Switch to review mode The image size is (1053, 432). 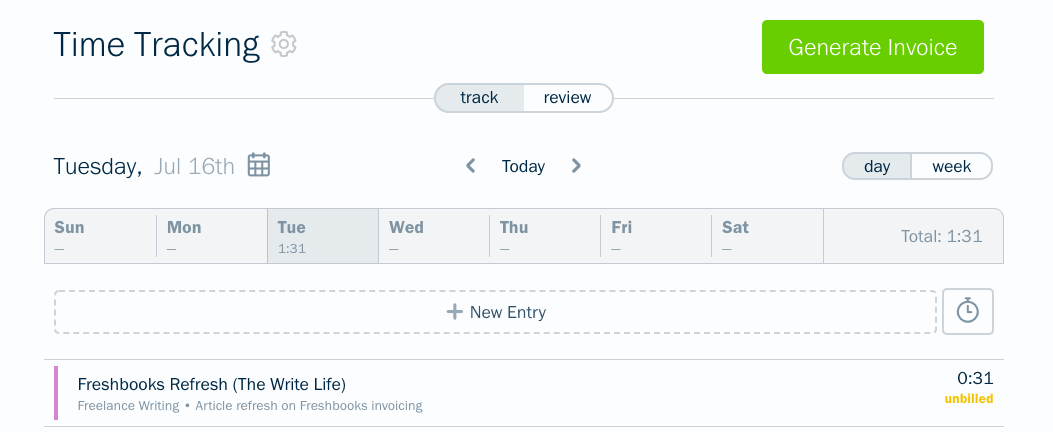[x=567, y=98]
